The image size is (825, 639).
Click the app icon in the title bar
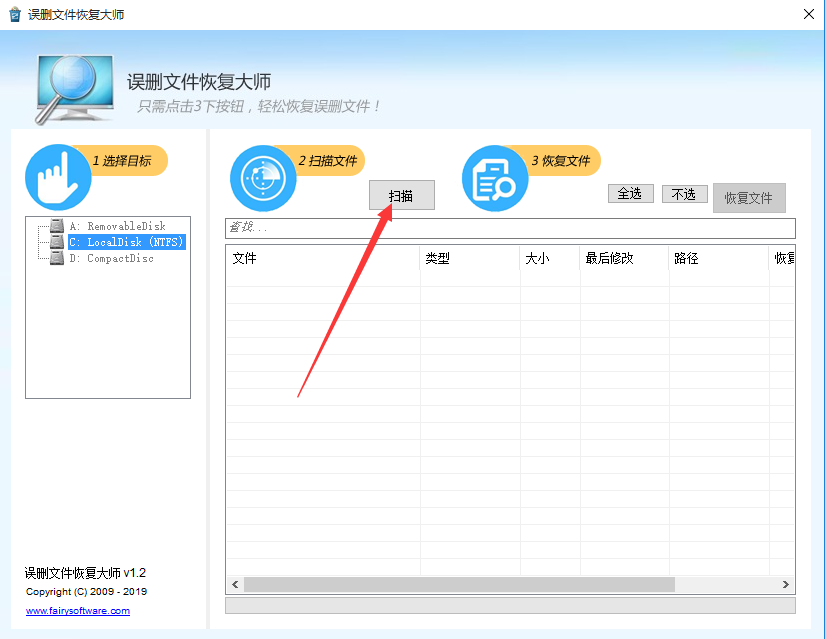pyautogui.click(x=14, y=14)
